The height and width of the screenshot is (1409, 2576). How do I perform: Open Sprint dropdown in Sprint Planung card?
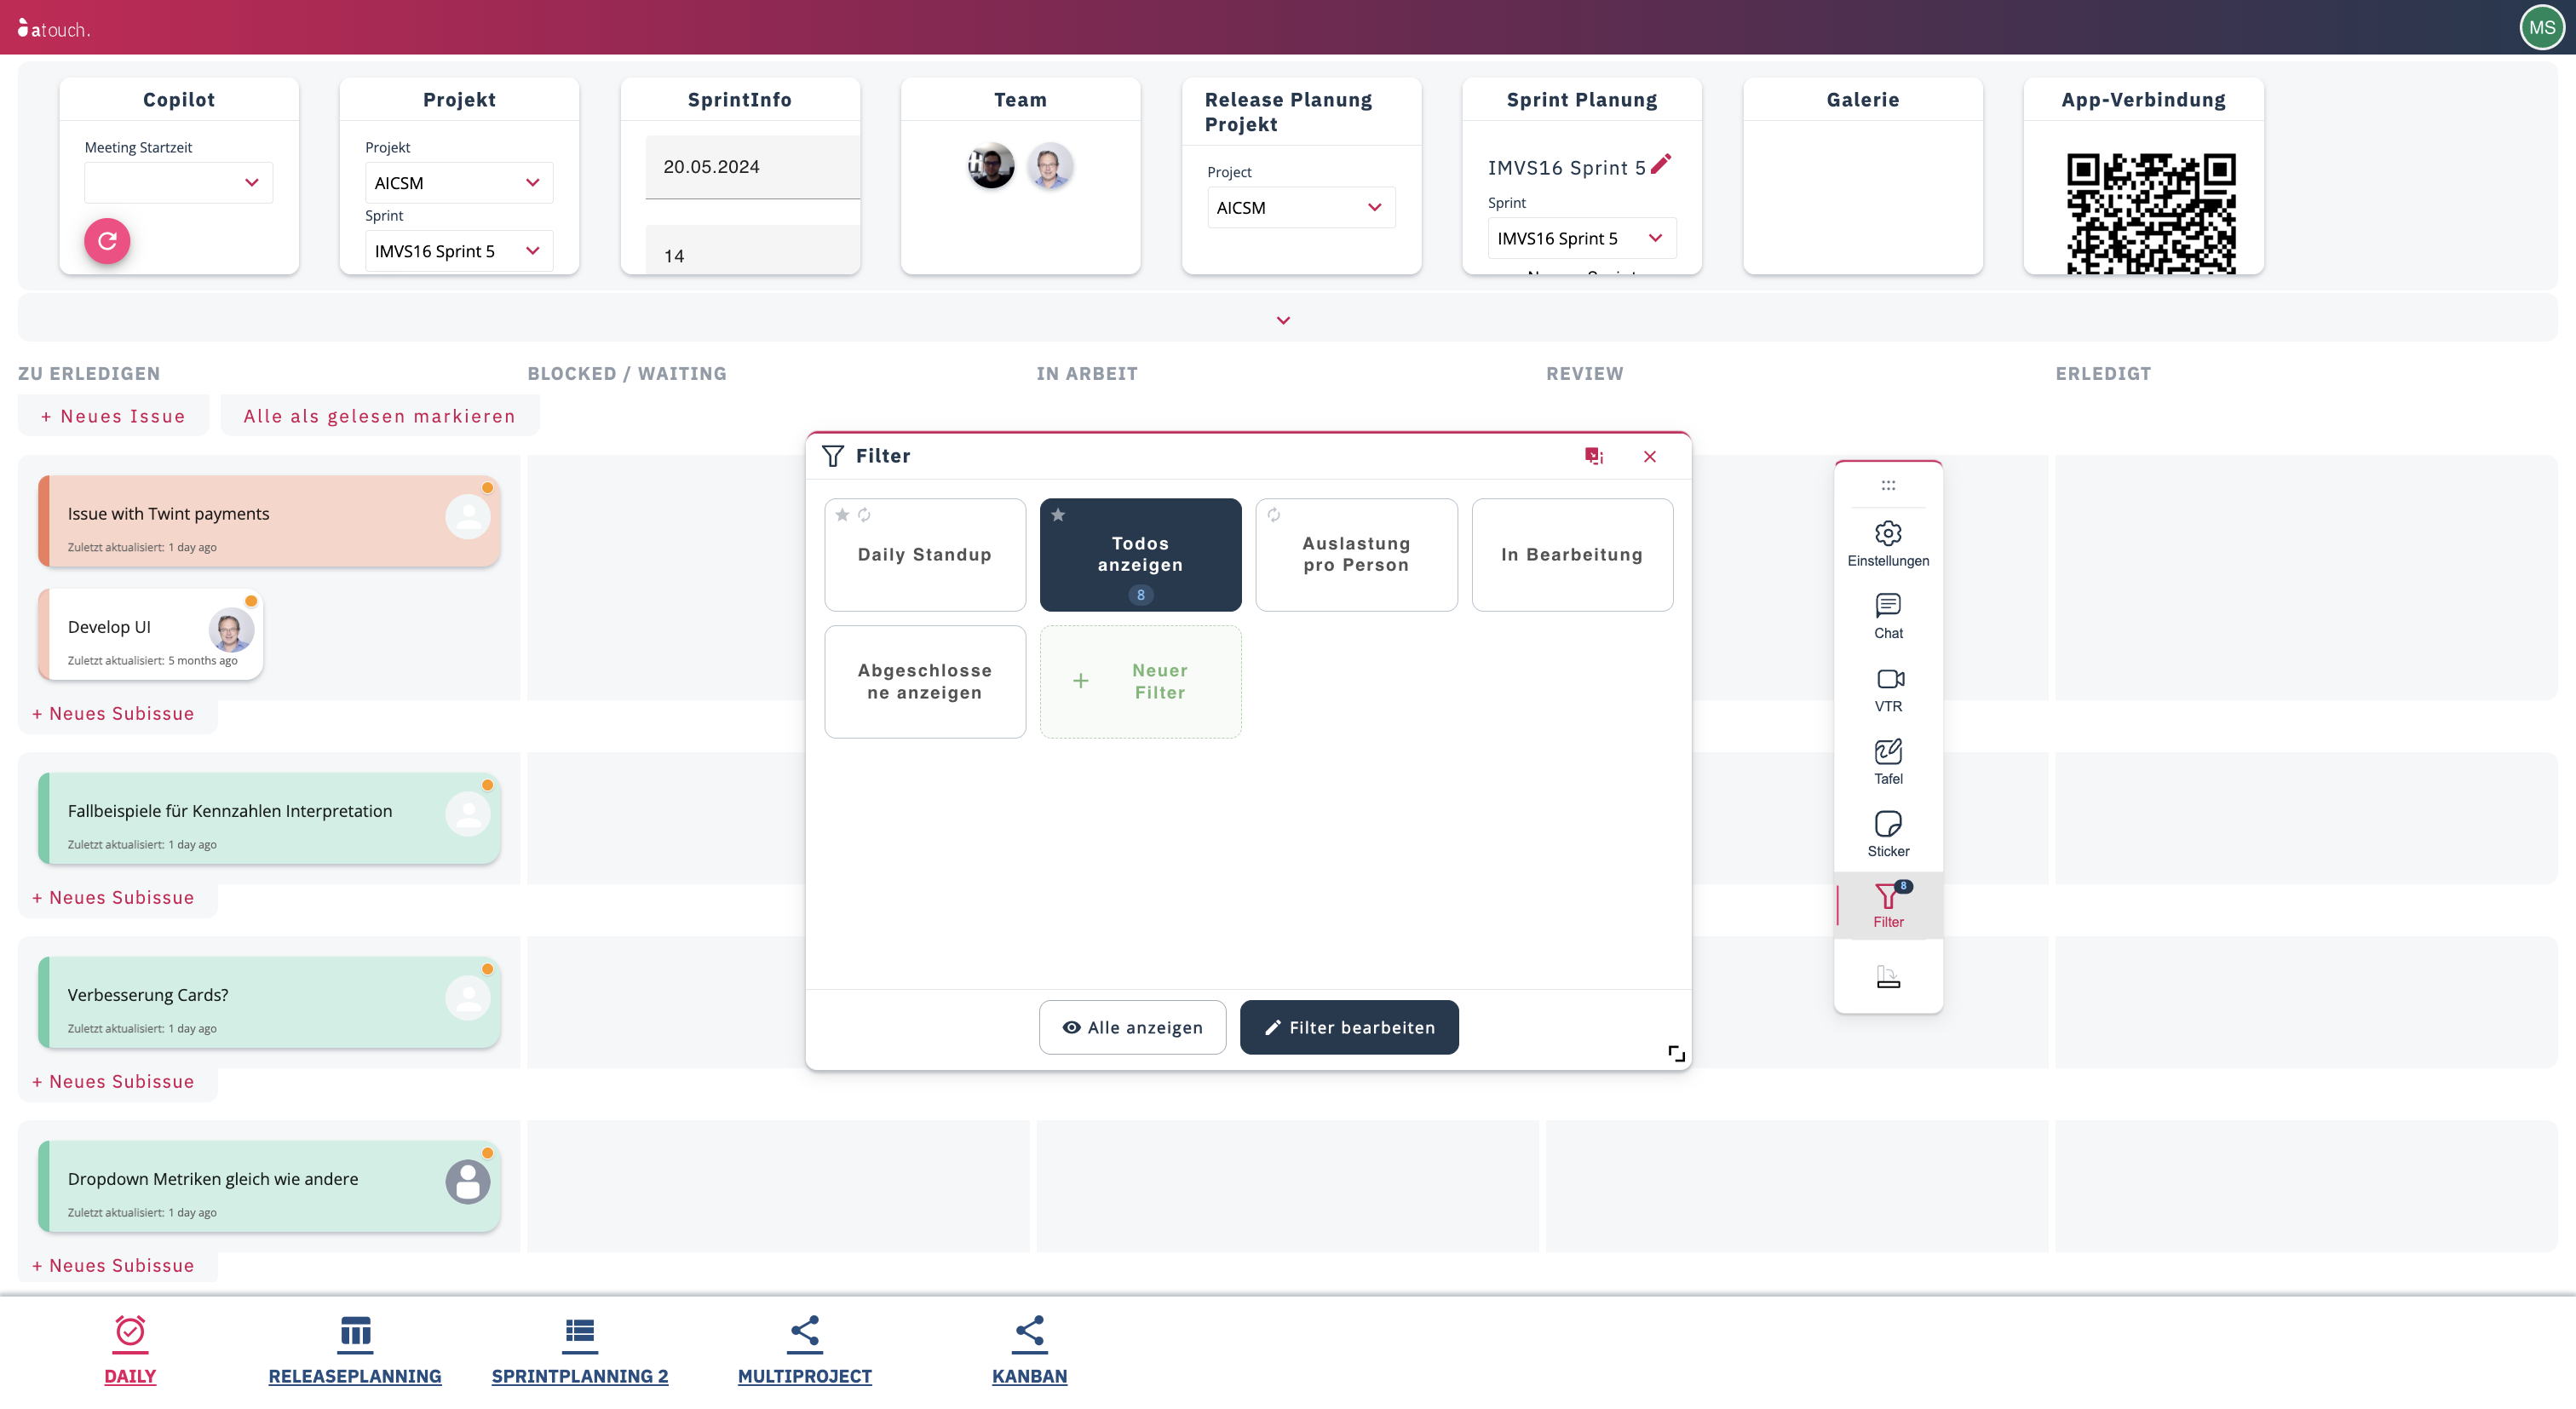(1582, 238)
